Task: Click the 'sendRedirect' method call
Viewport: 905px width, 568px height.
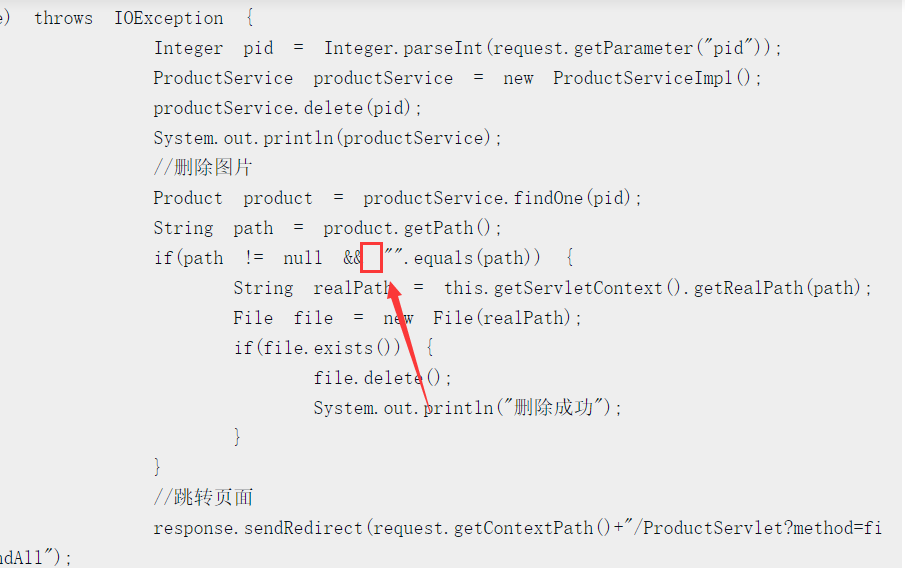Action: point(303,528)
